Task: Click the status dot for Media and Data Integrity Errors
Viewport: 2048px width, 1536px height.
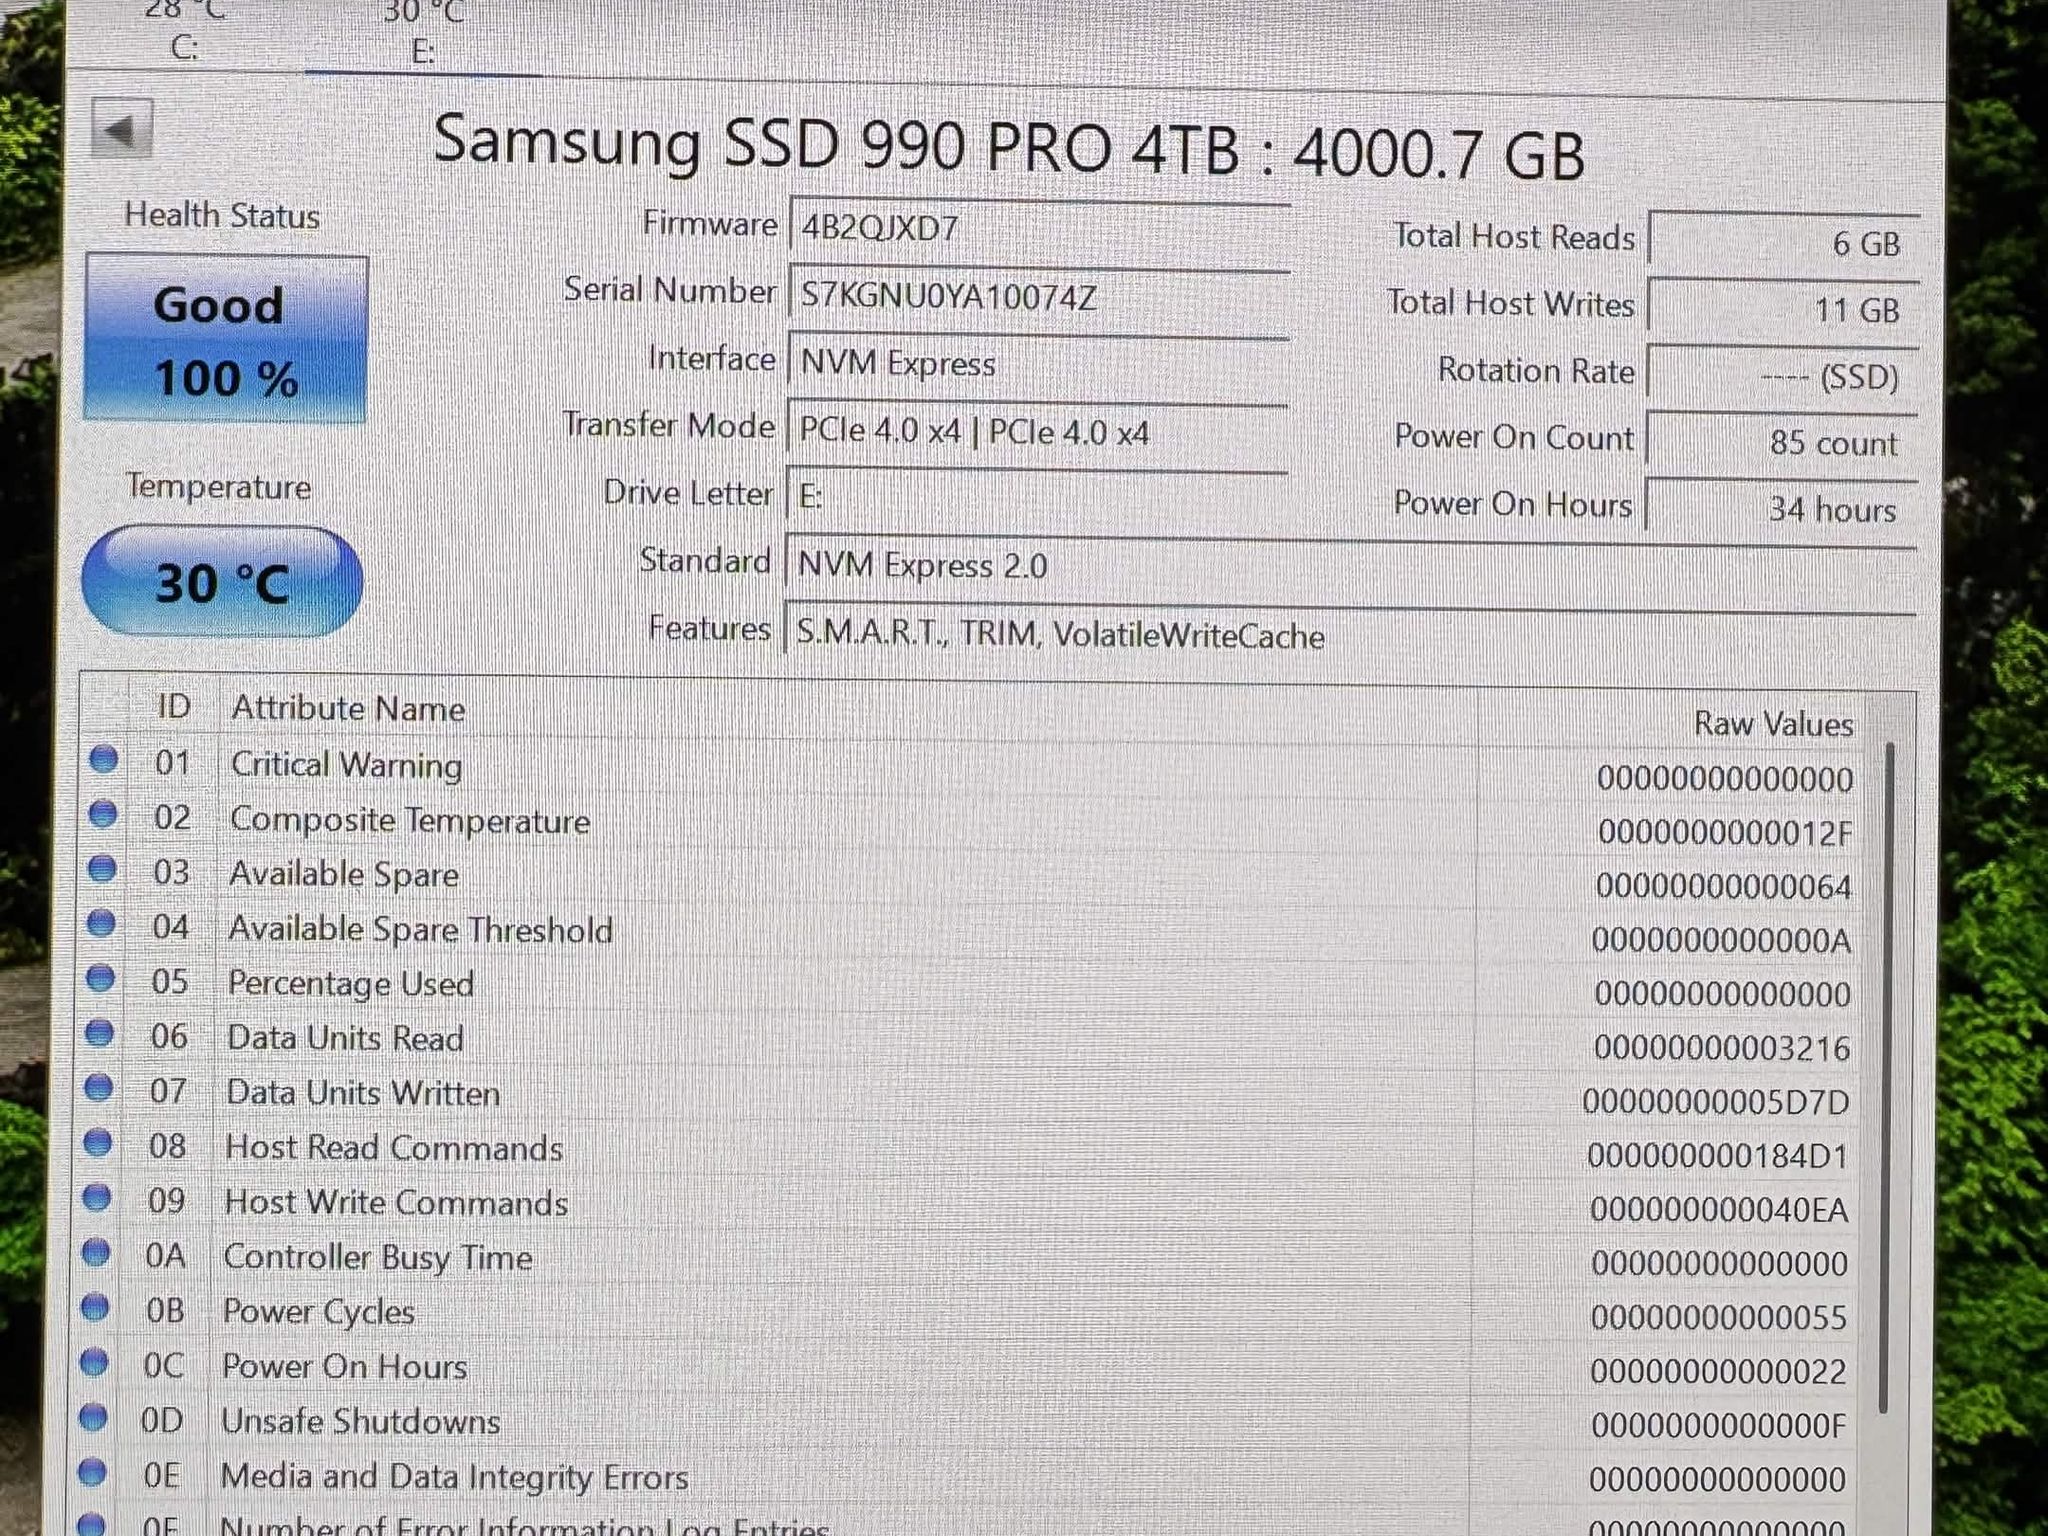Action: click(x=91, y=1471)
